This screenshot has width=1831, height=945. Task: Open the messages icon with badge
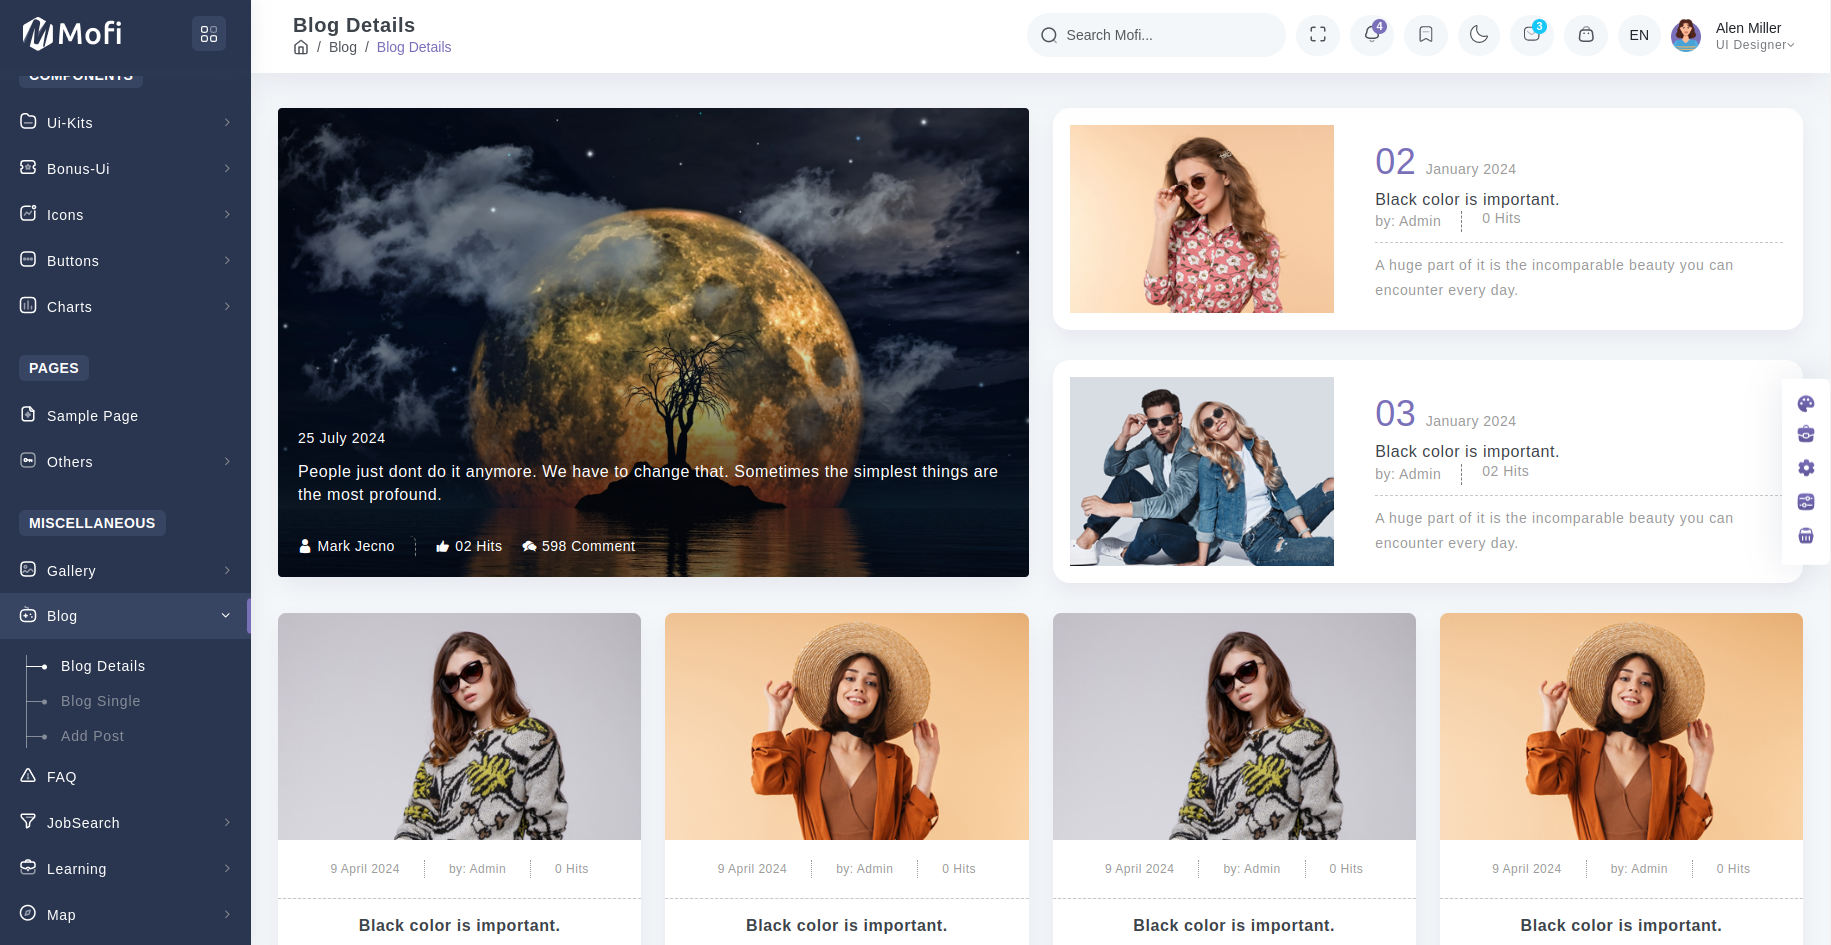pos(1531,35)
